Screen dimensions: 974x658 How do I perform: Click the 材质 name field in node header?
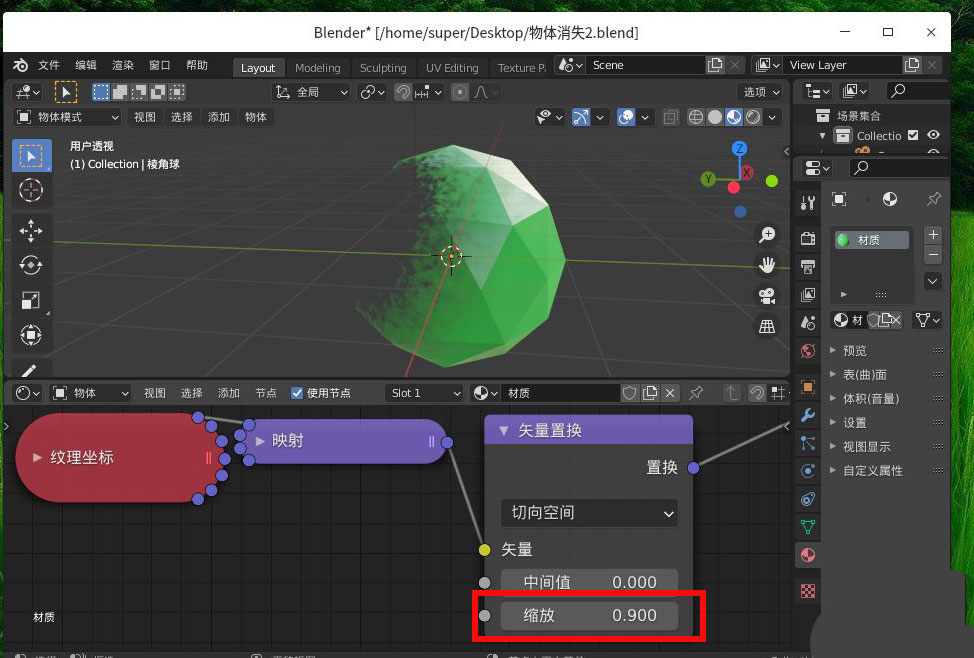point(560,393)
